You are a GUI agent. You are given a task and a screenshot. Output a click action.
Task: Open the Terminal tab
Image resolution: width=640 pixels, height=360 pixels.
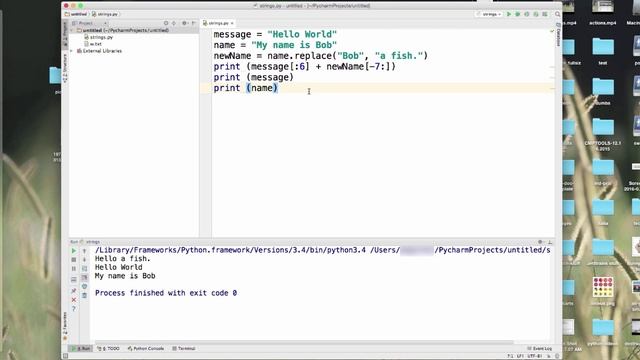coord(184,349)
